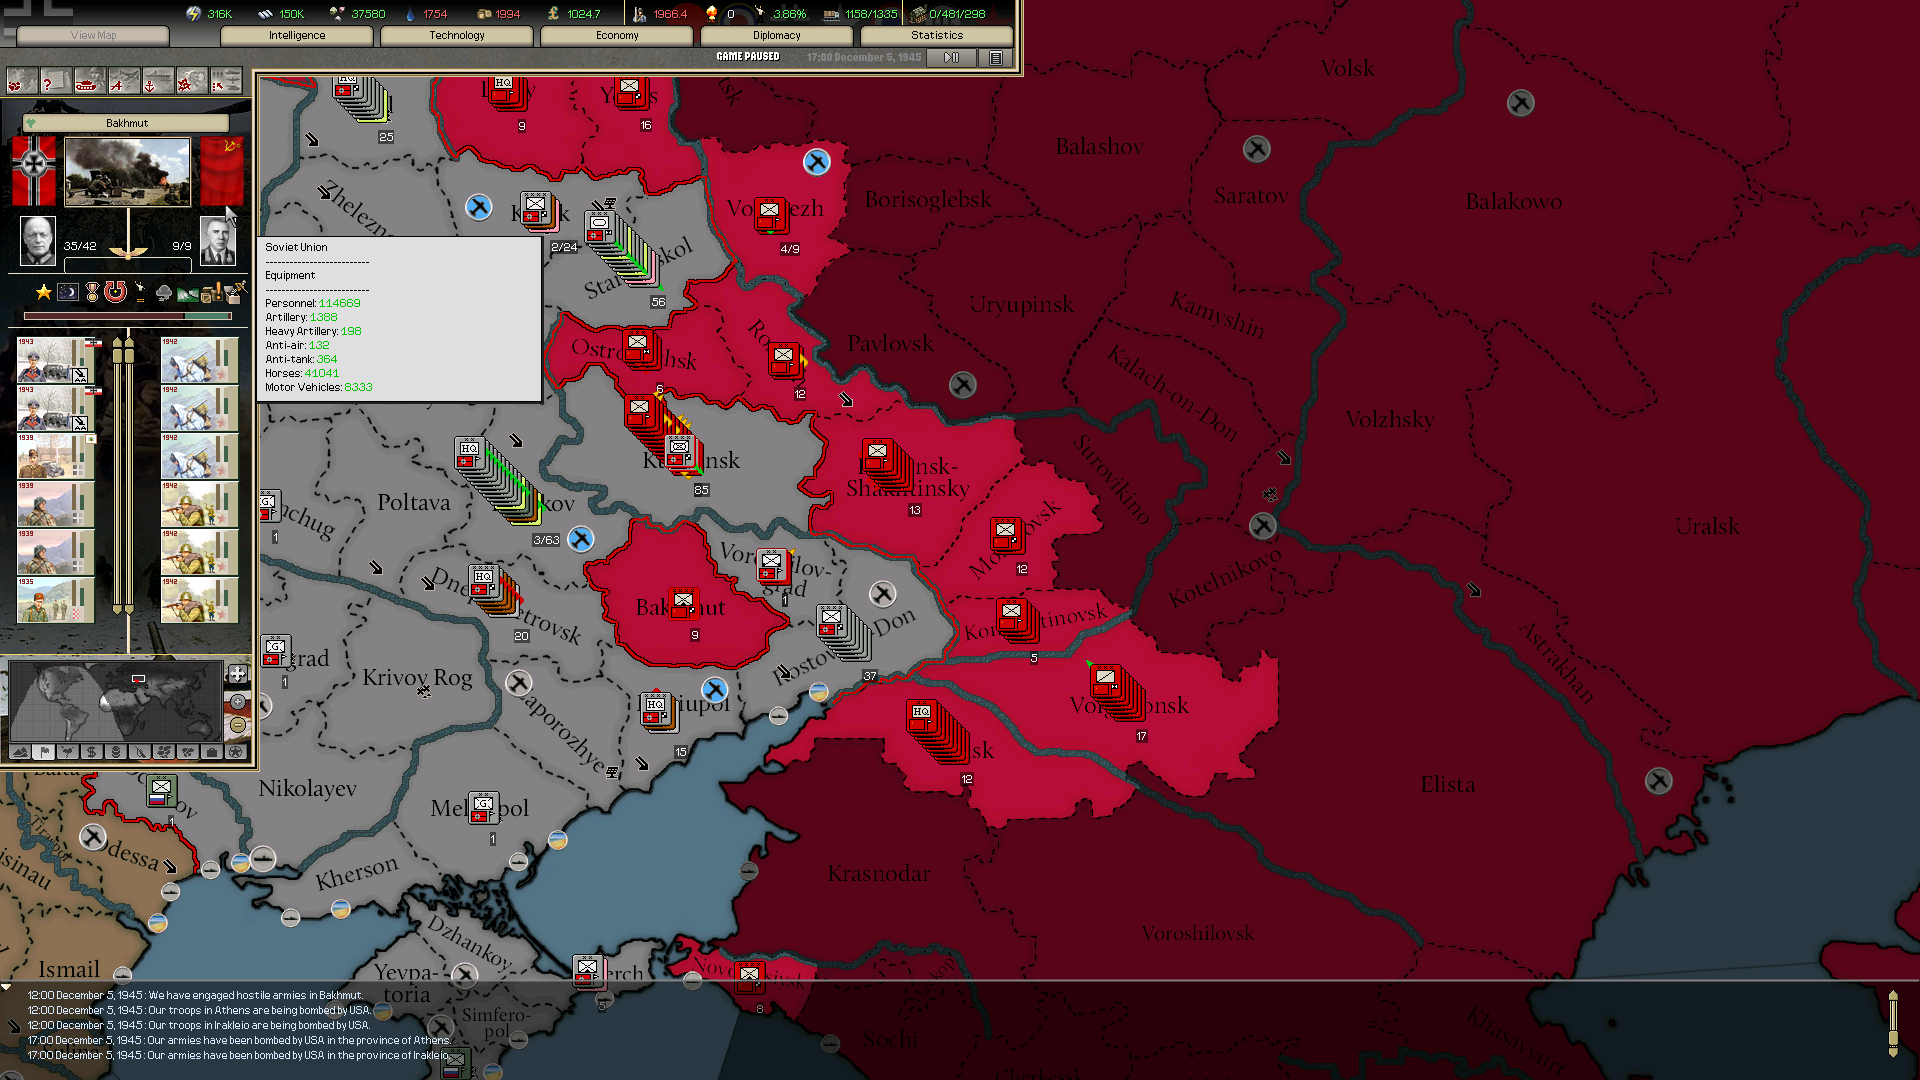Expand the message log arrow
The height and width of the screenshot is (1080, 1920).
pos(7,987)
